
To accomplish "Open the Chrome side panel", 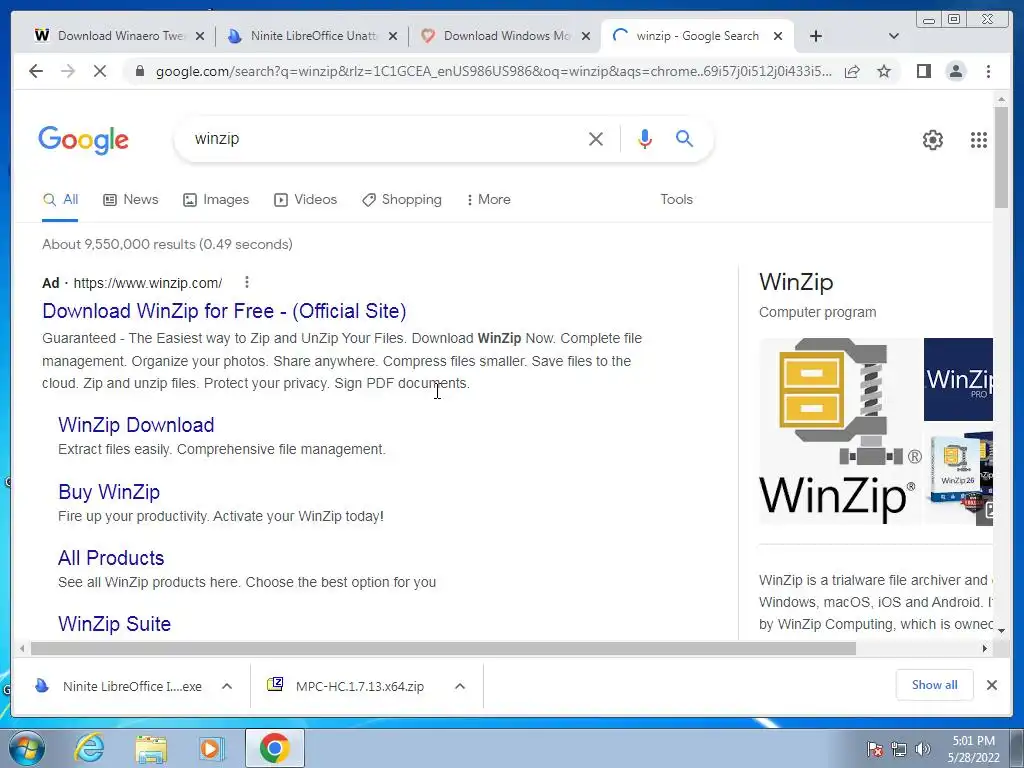I will tap(923, 71).
